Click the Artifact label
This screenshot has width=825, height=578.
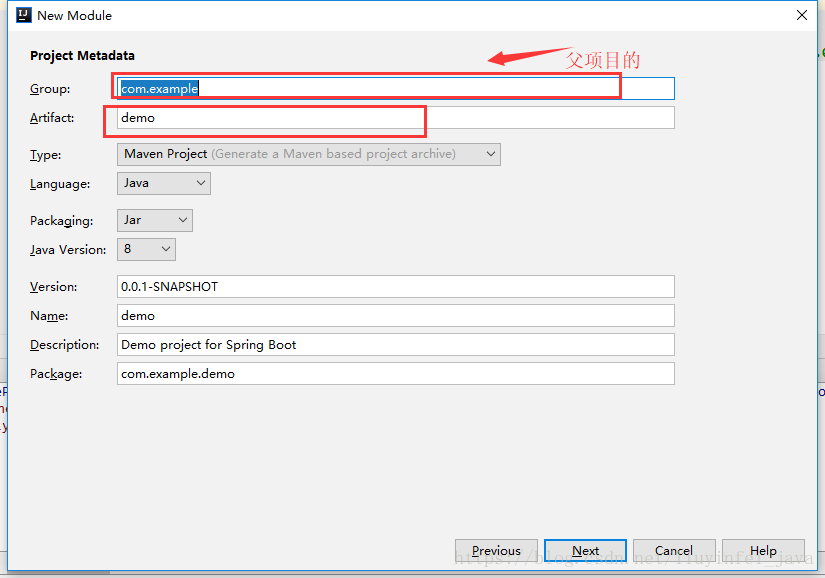click(x=52, y=118)
